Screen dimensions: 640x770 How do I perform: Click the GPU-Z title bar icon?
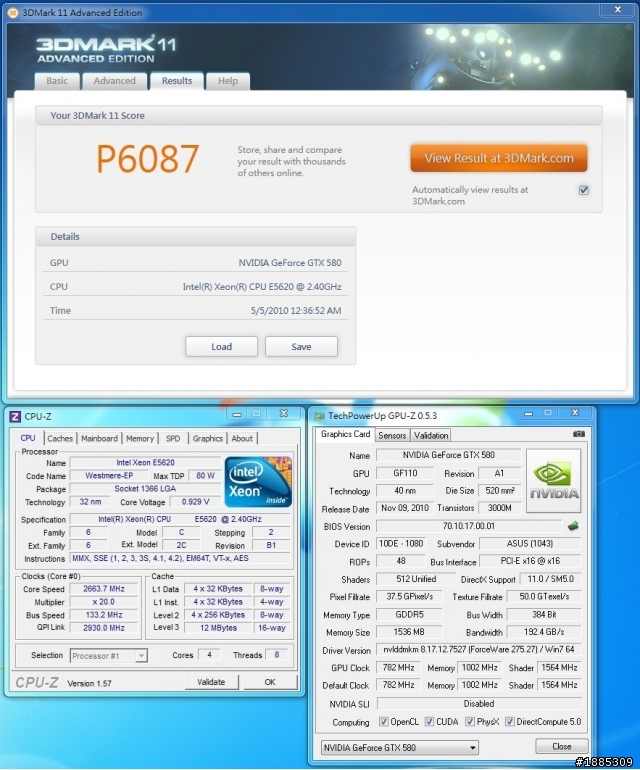319,416
